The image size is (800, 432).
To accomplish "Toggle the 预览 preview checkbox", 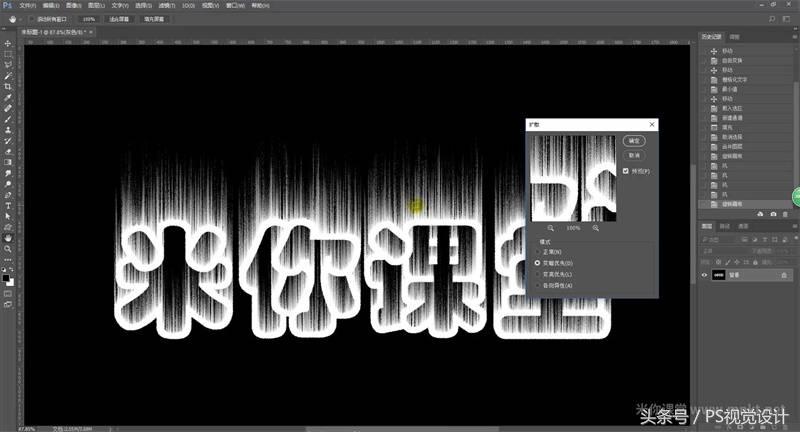I will click(626, 171).
